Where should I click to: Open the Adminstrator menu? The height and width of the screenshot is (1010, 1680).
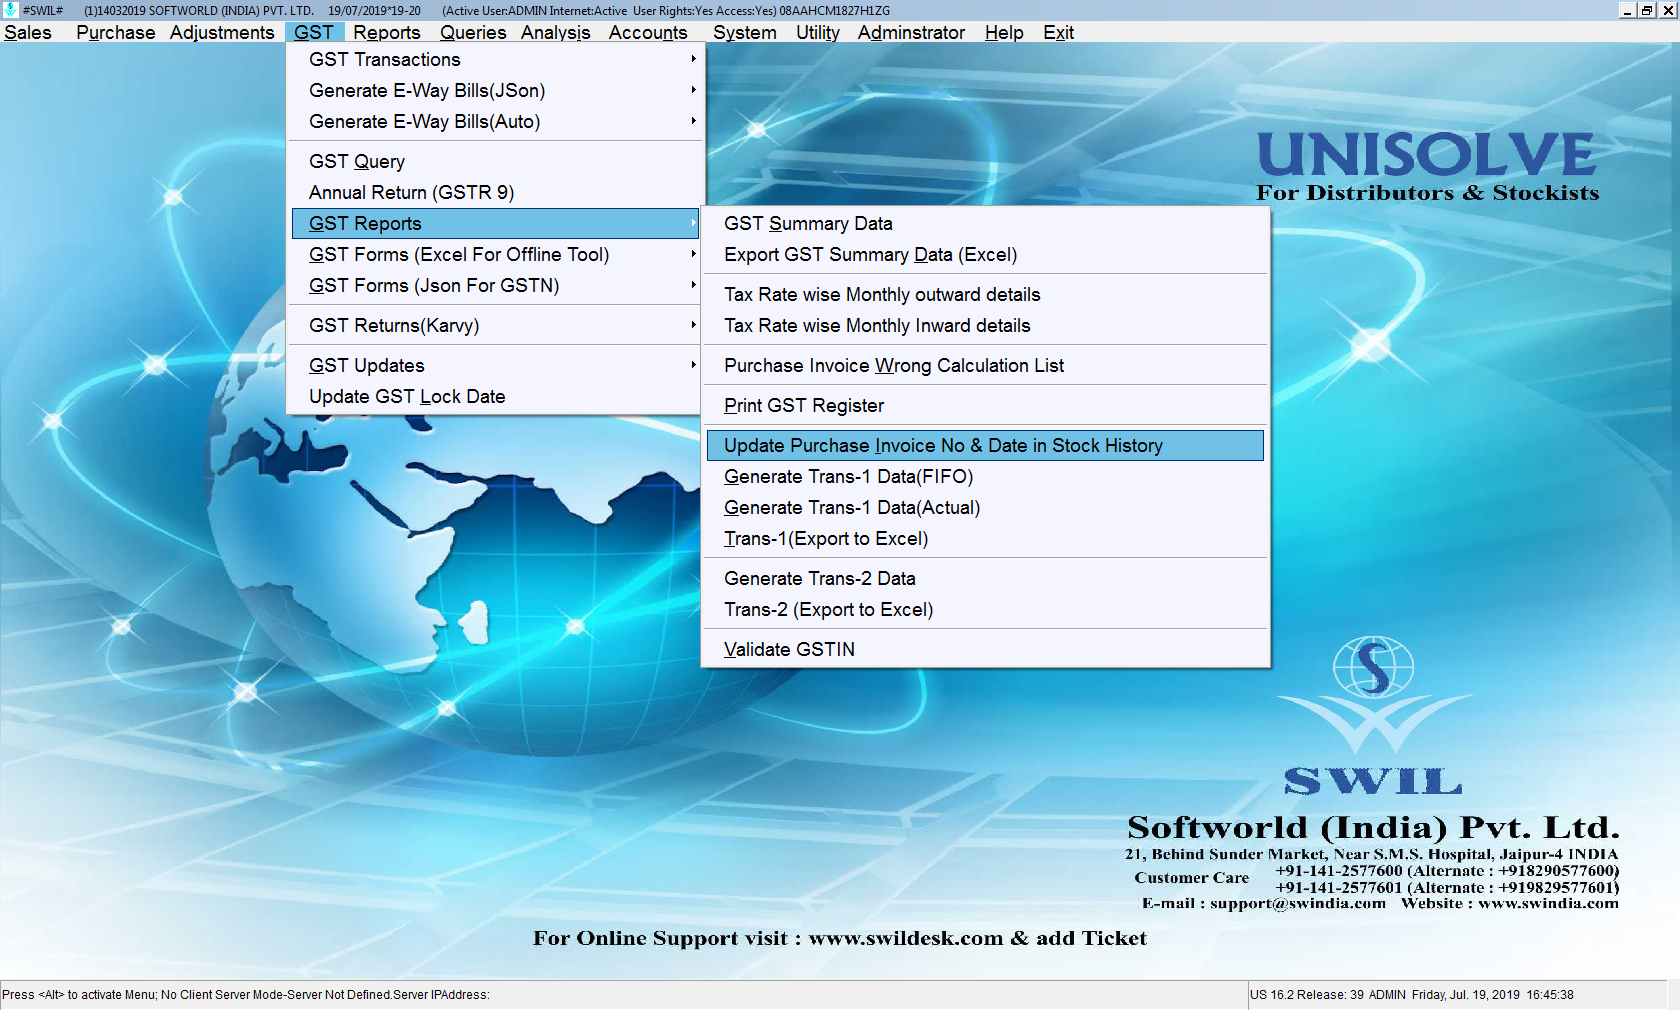[x=911, y=32]
